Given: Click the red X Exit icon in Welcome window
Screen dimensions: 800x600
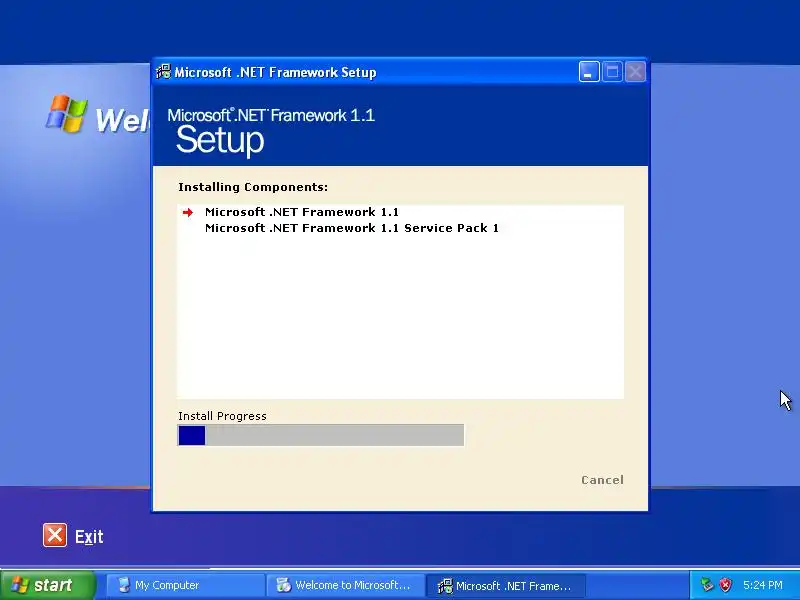Looking at the screenshot, I should point(55,535).
